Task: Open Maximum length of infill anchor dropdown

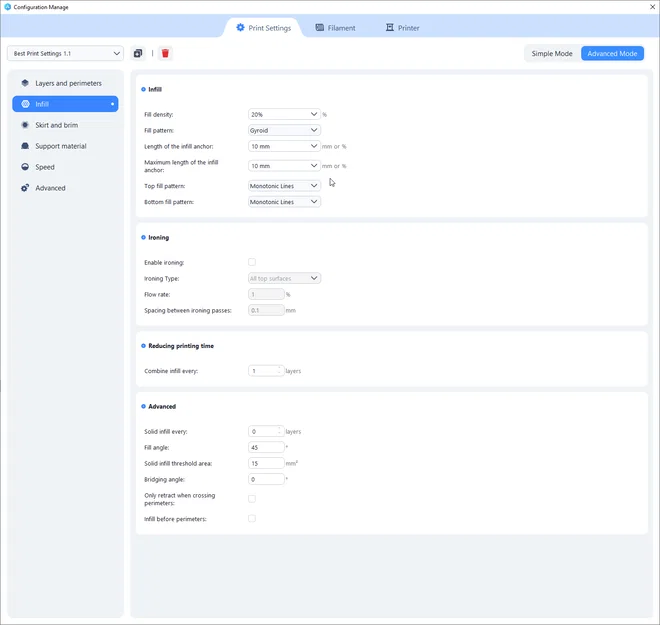Action: [x=284, y=166]
